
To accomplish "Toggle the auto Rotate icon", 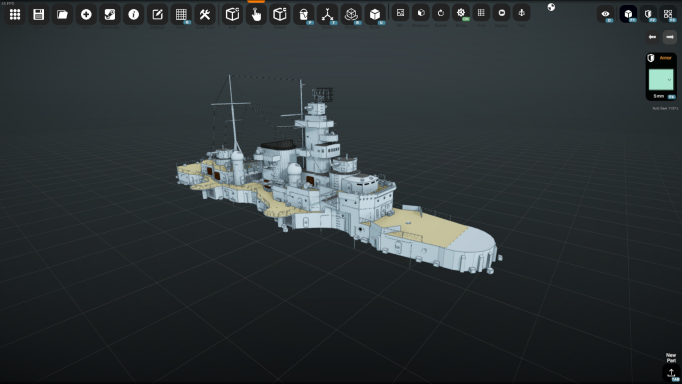I will (441, 13).
